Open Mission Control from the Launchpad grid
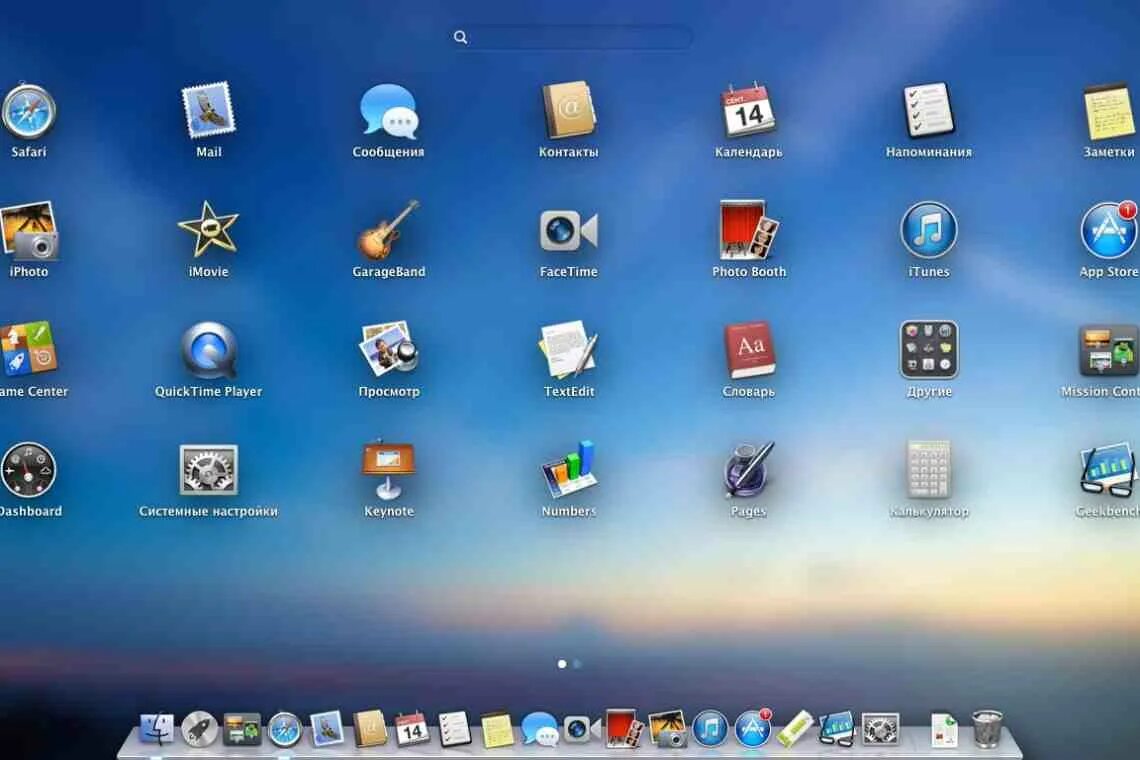Viewport: 1140px width, 760px height. click(1109, 351)
